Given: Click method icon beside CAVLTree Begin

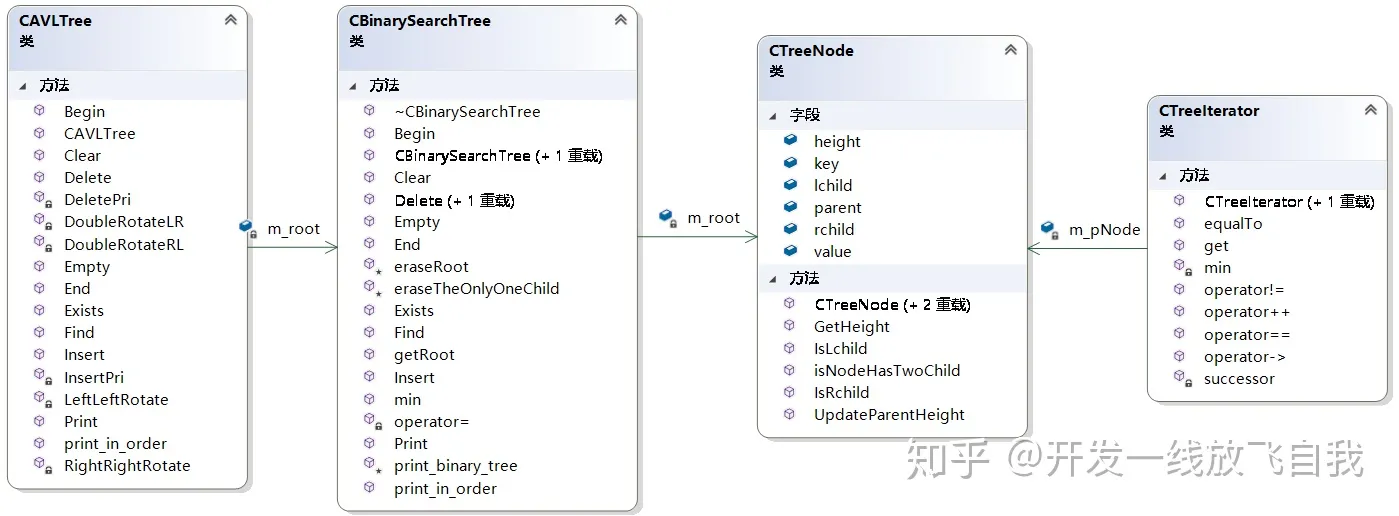Looking at the screenshot, I should pyautogui.click(x=40, y=111).
